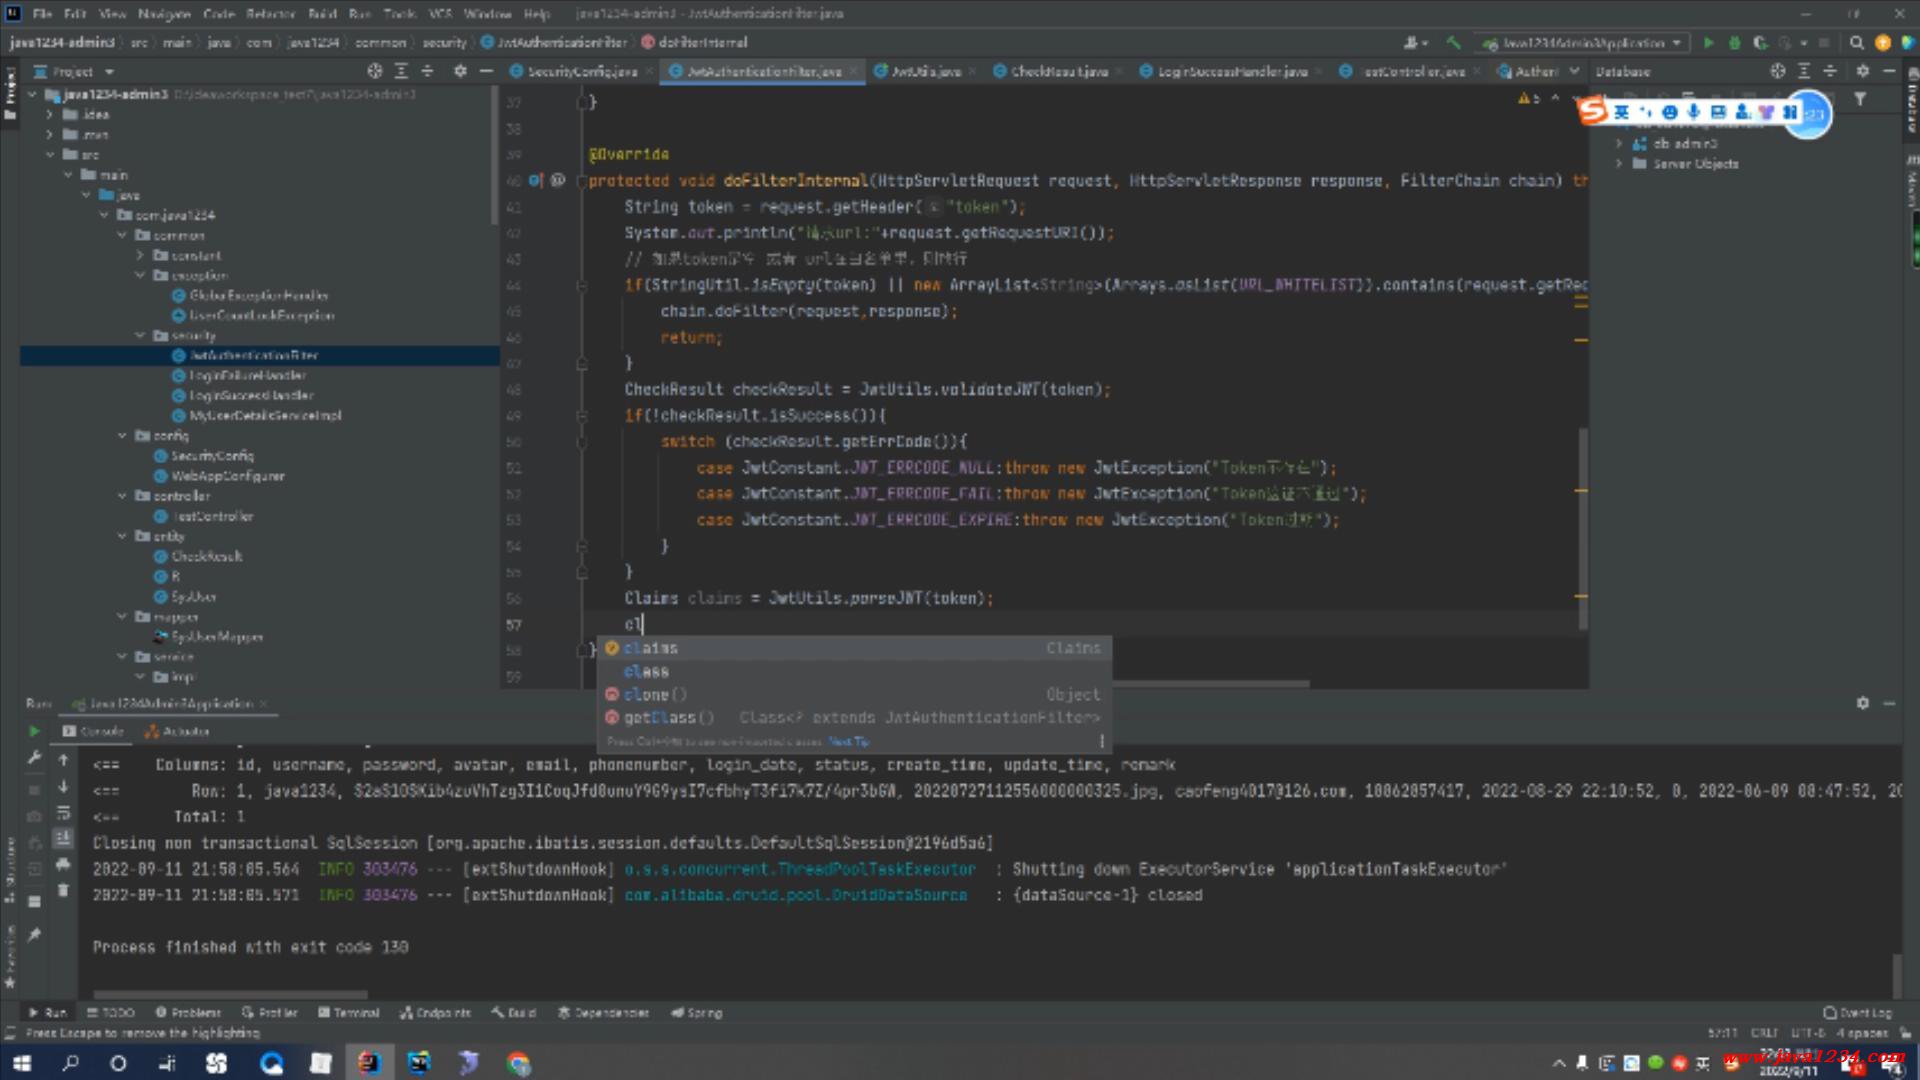Switch to the Actuator tab in Run panel
The height and width of the screenshot is (1080, 1920).
tap(177, 732)
